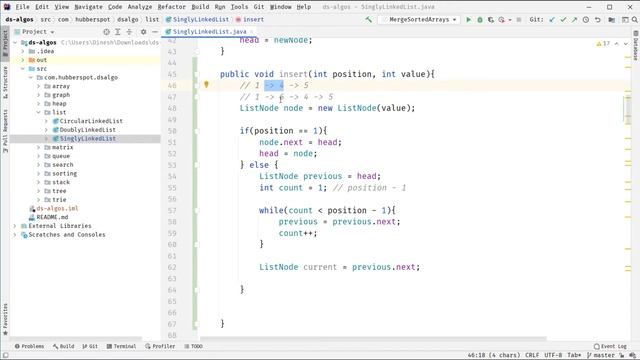
Task: Open the Refactor menu
Action: (x=171, y=7)
